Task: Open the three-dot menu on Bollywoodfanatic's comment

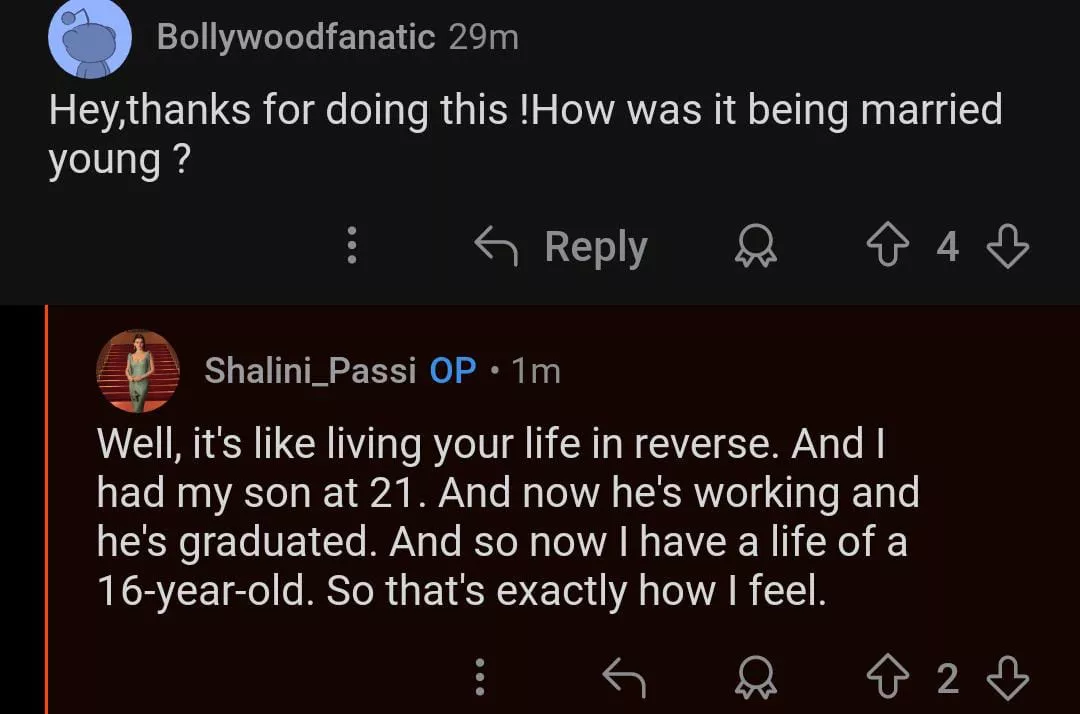Action: (351, 246)
